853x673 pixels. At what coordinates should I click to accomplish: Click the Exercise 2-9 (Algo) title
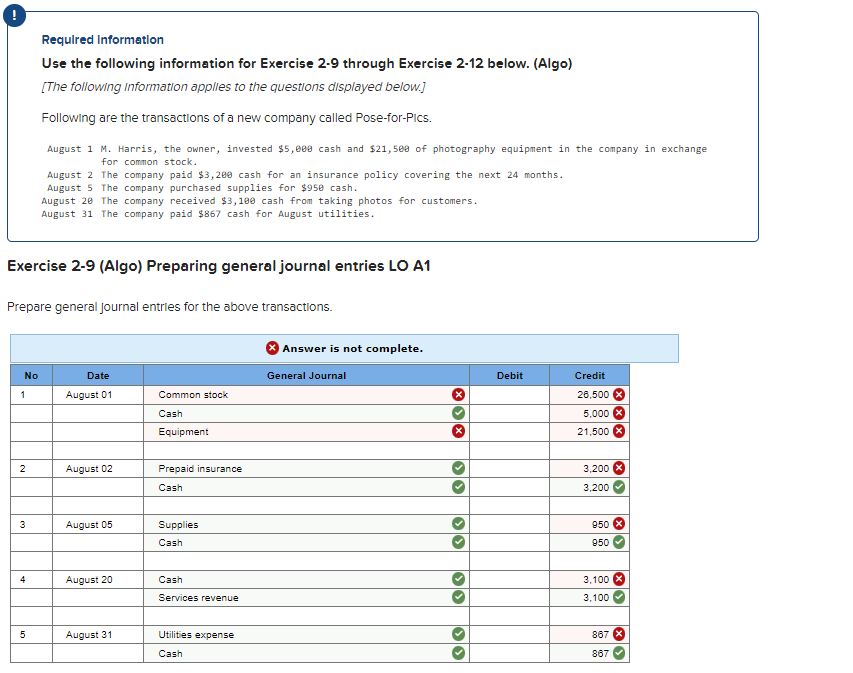(x=219, y=266)
